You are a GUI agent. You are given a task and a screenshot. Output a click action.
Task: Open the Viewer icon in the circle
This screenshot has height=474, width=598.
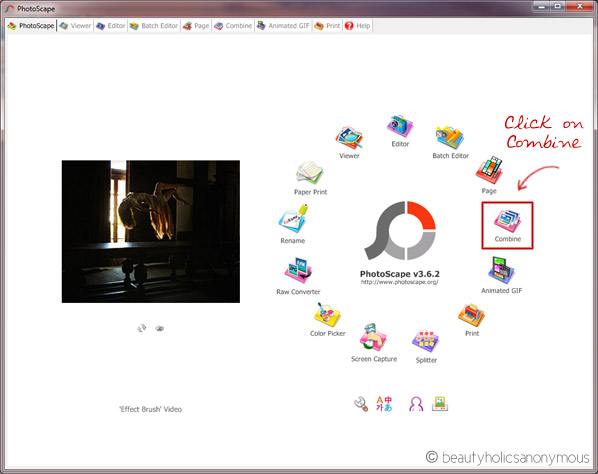[x=349, y=138]
